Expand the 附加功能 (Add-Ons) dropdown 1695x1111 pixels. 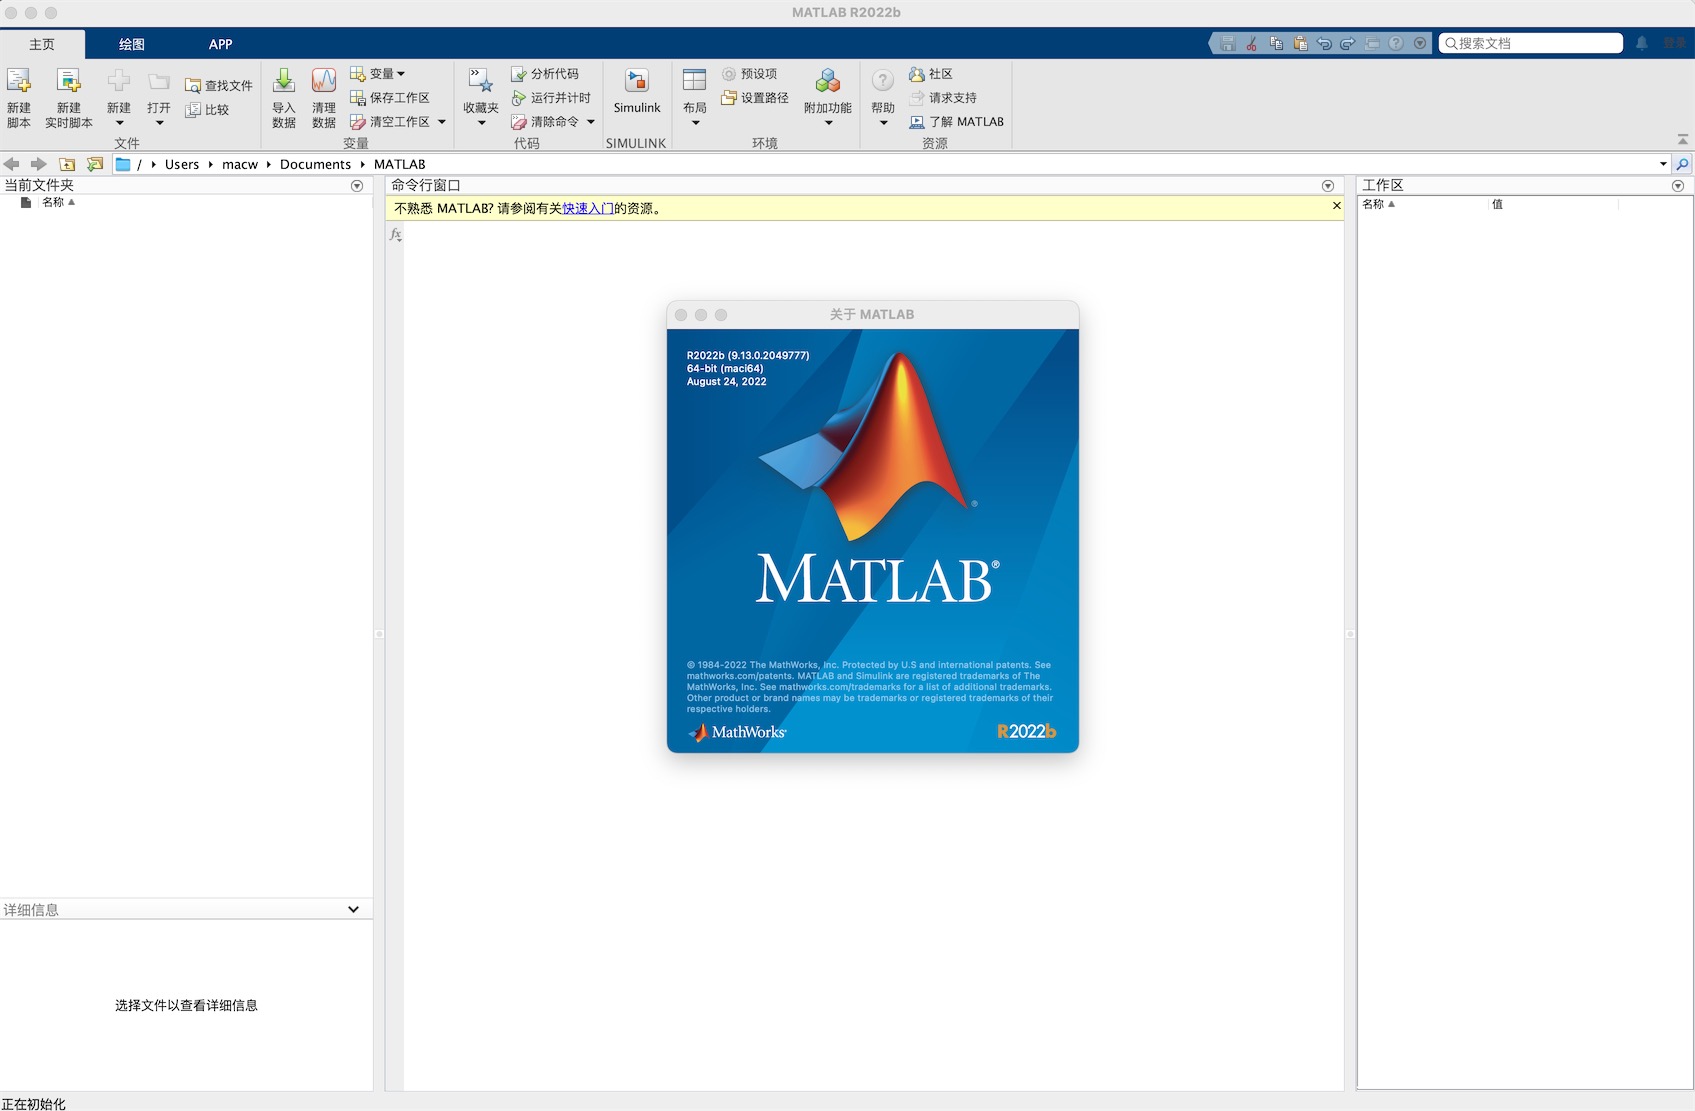click(828, 123)
